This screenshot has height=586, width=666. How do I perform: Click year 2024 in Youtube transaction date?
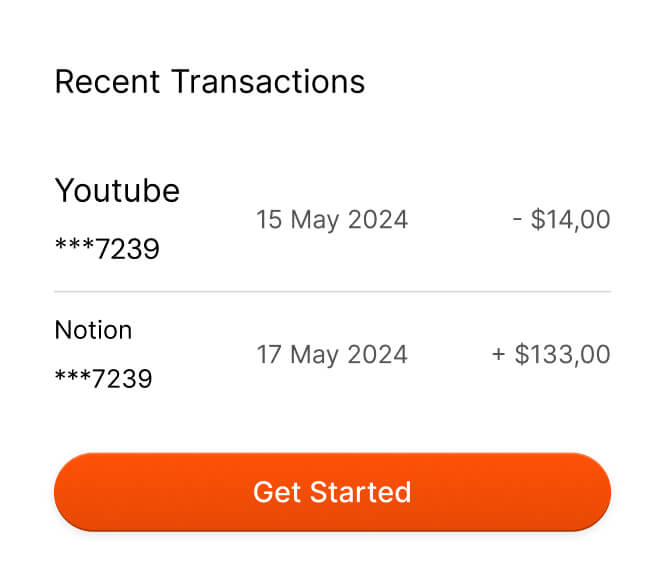pos(378,219)
